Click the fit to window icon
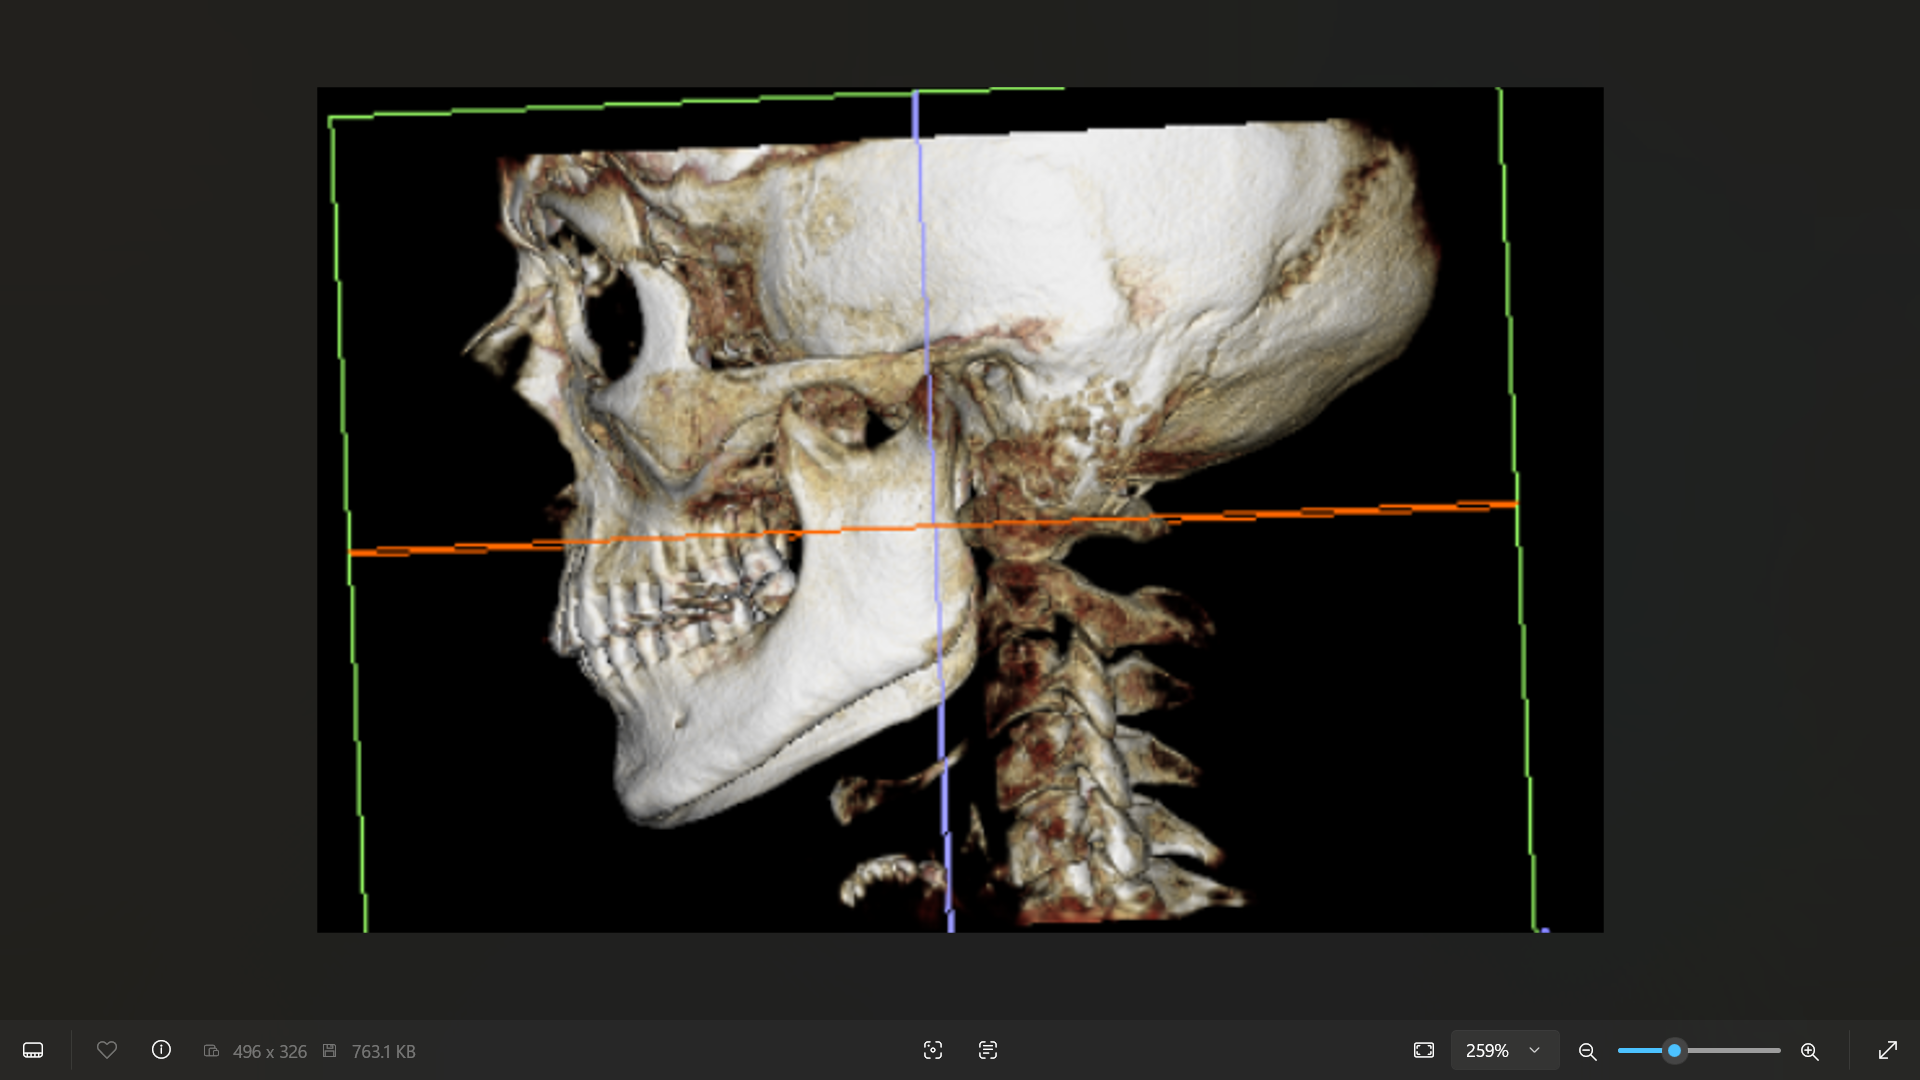The image size is (1920, 1080). pyautogui.click(x=1424, y=1050)
